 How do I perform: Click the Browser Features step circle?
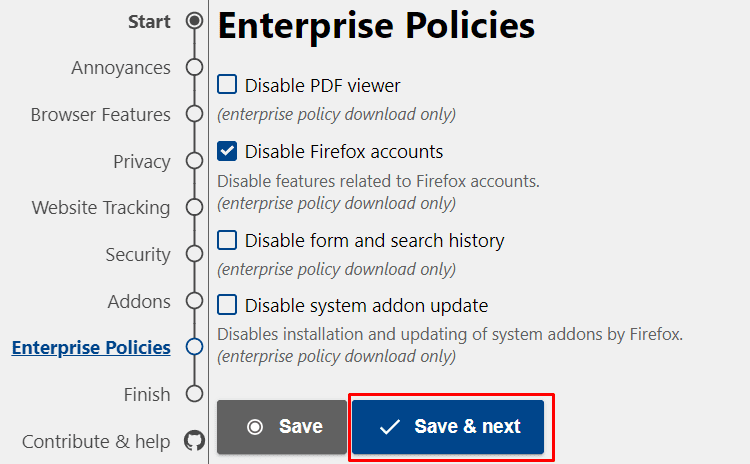point(195,115)
